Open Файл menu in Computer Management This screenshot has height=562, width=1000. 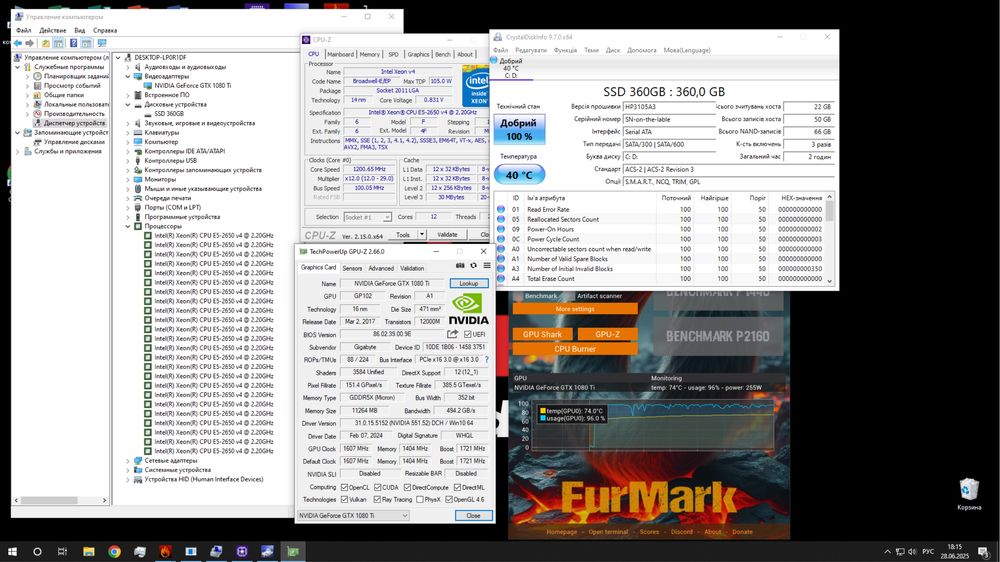point(24,30)
